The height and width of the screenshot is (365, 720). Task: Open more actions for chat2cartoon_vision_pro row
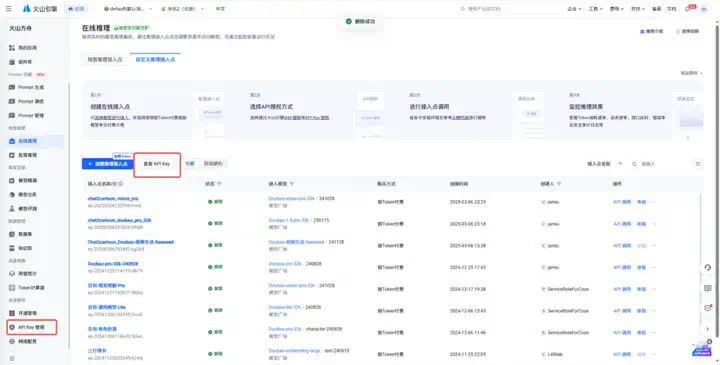(654, 202)
